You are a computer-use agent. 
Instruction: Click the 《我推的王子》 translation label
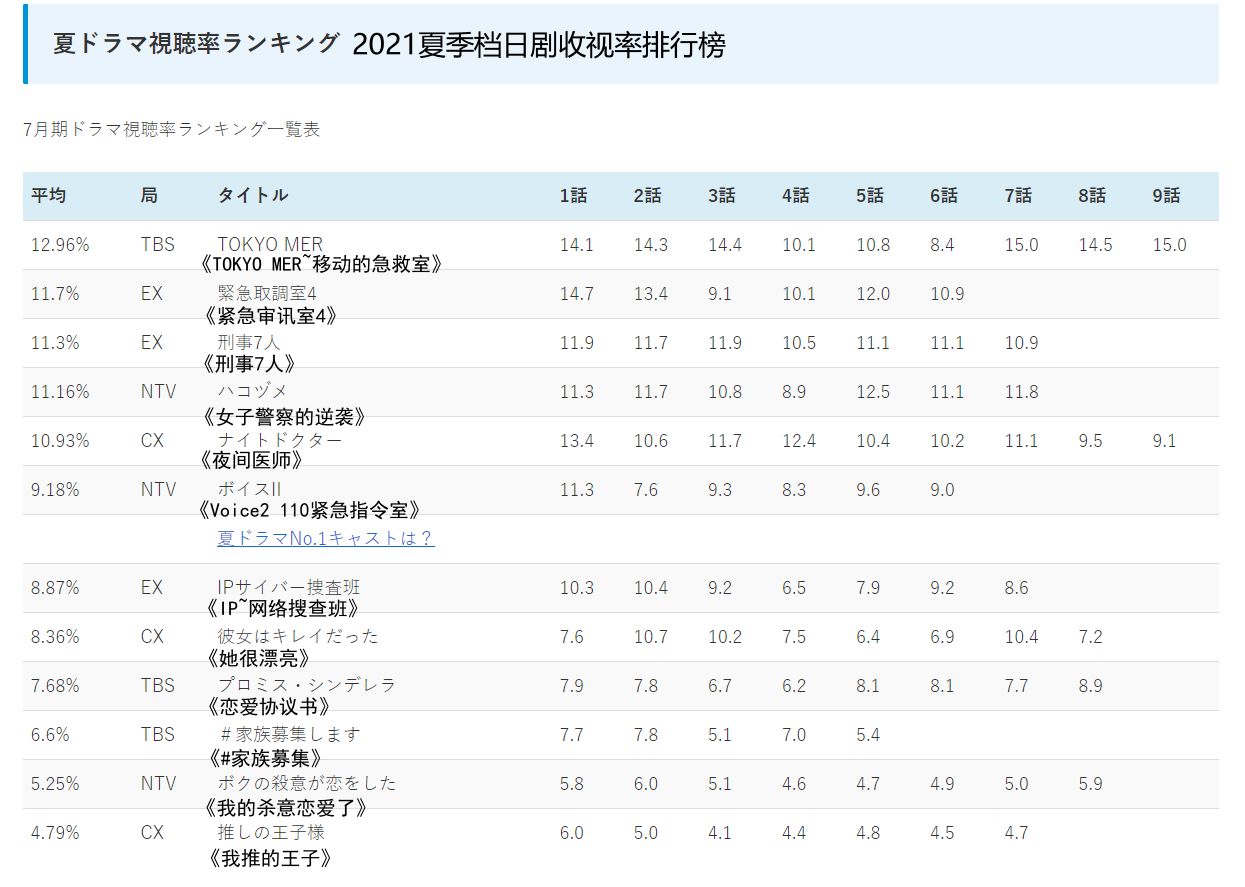point(269,858)
